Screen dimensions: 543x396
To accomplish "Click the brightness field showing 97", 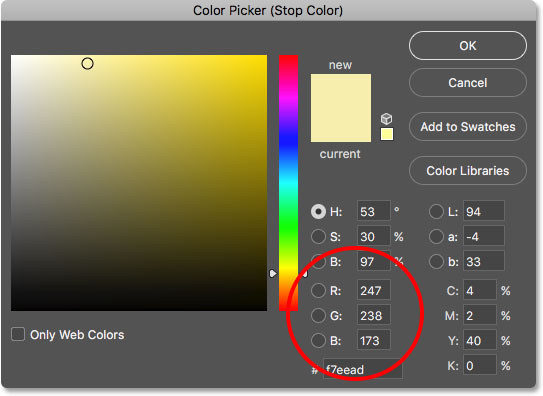I will (x=374, y=261).
